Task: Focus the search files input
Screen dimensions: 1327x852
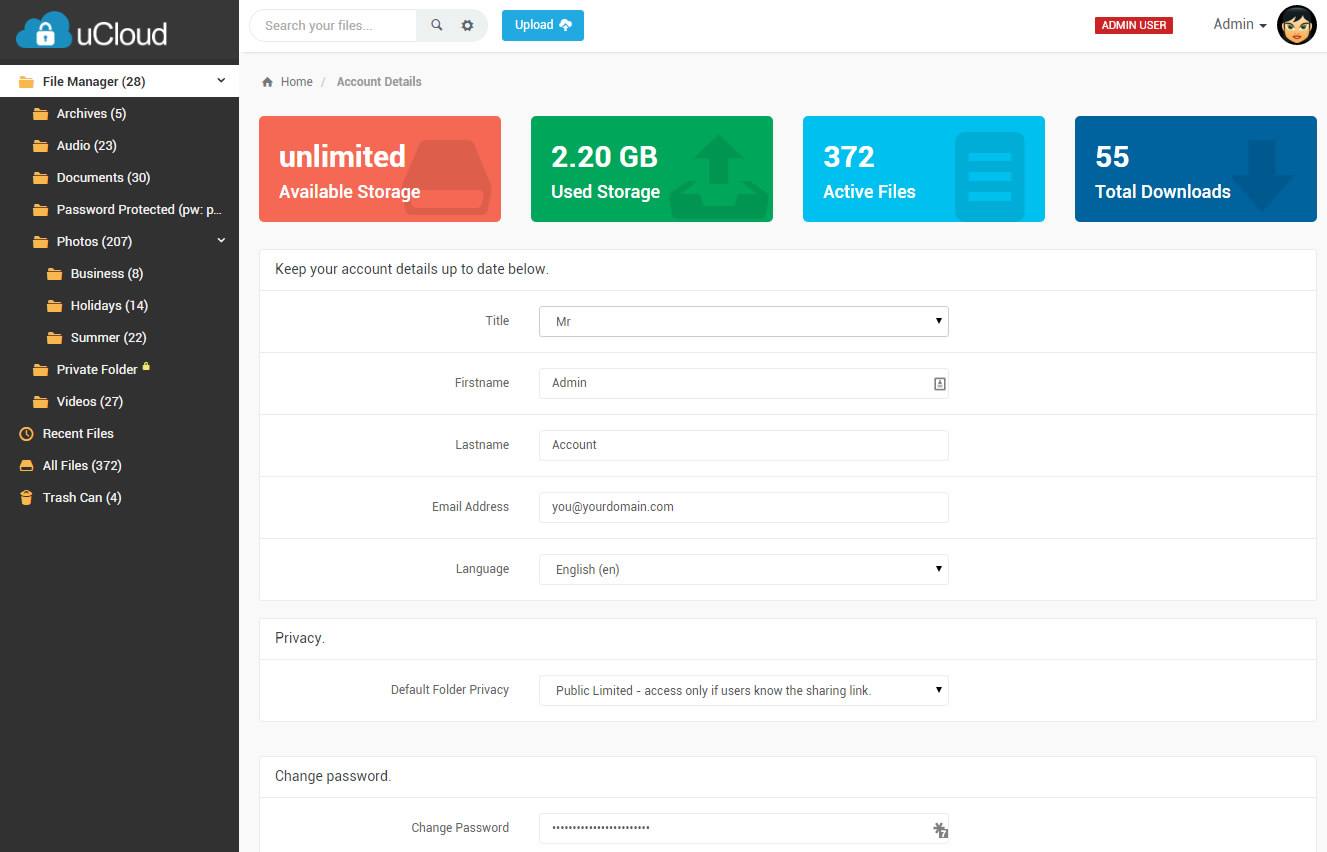Action: pos(333,25)
